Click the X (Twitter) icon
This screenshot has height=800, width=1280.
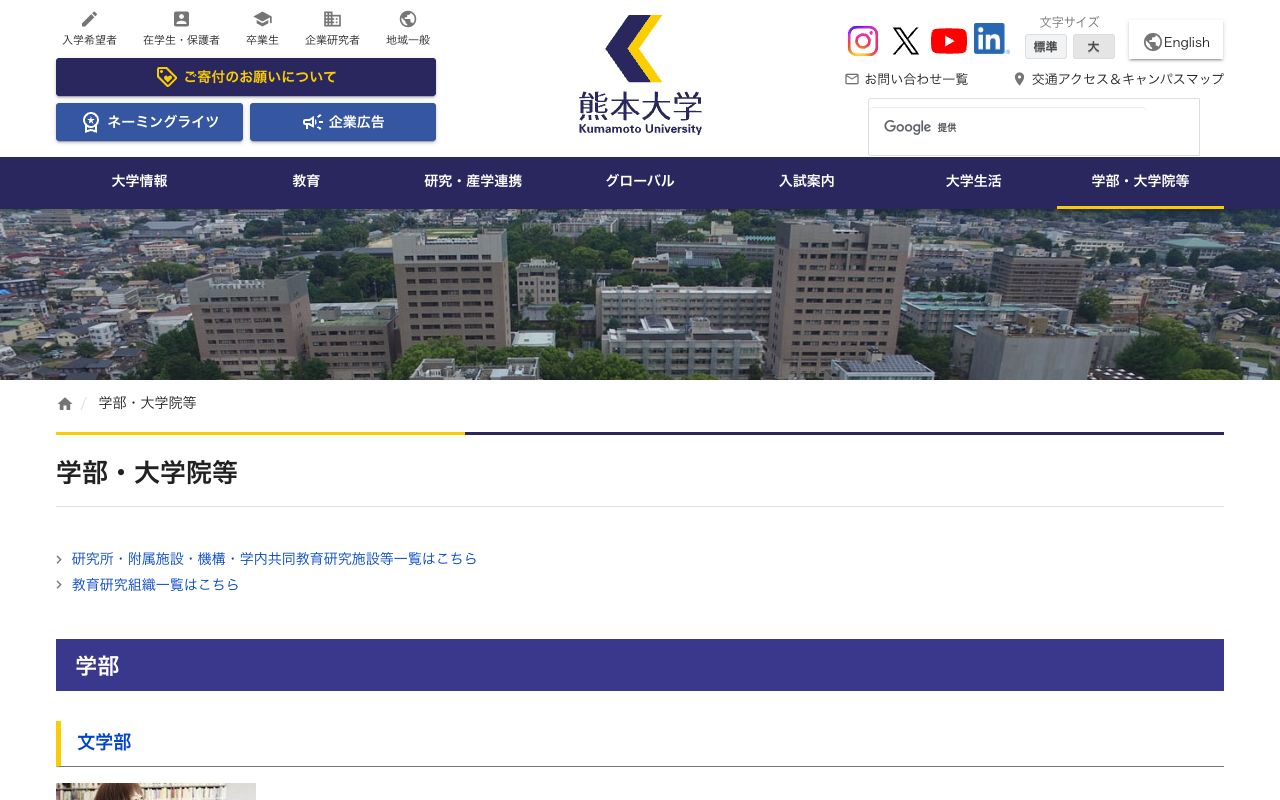906,41
